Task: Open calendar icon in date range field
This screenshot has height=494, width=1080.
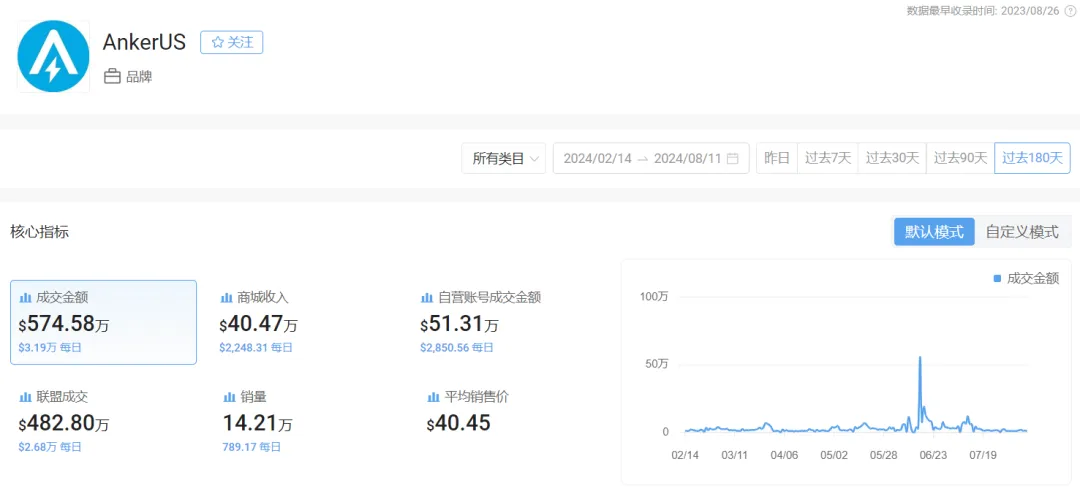Action: point(732,158)
